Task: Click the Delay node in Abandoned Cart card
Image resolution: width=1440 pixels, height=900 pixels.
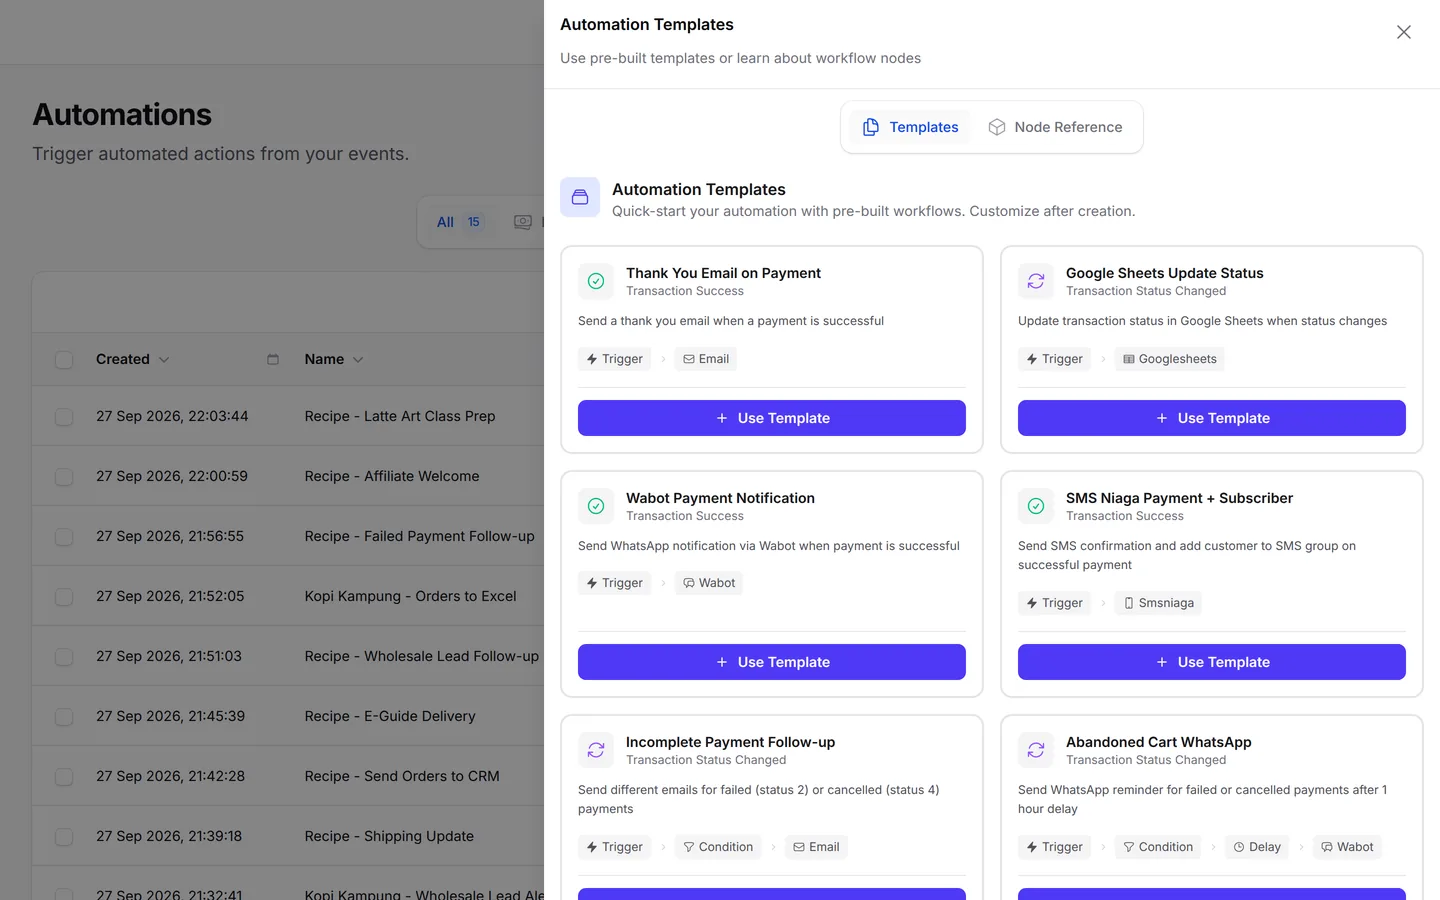Action: click(1257, 847)
